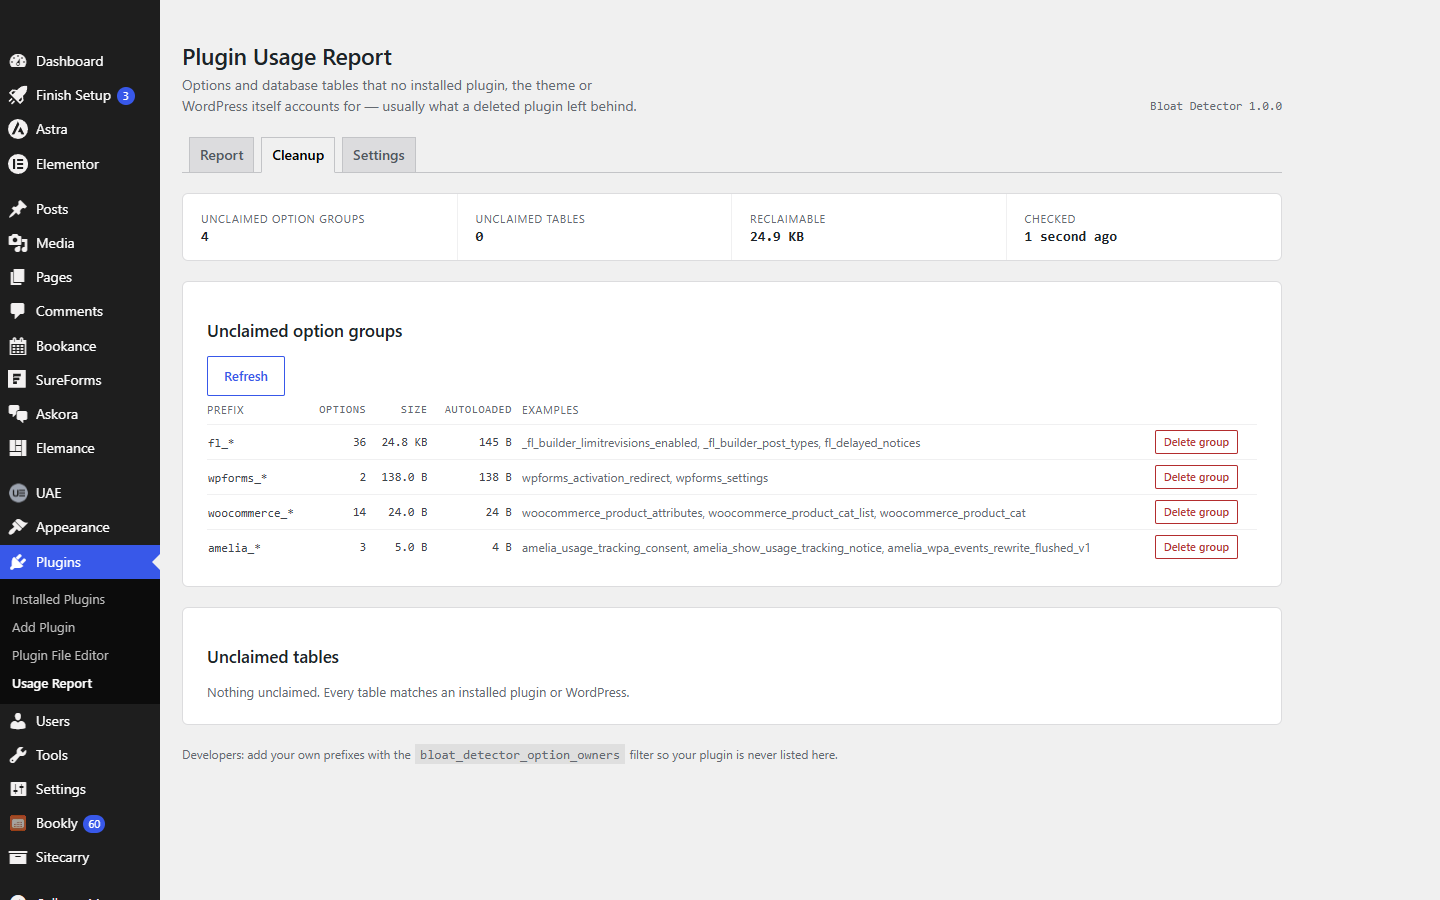Switch to the Report tab

(x=221, y=155)
